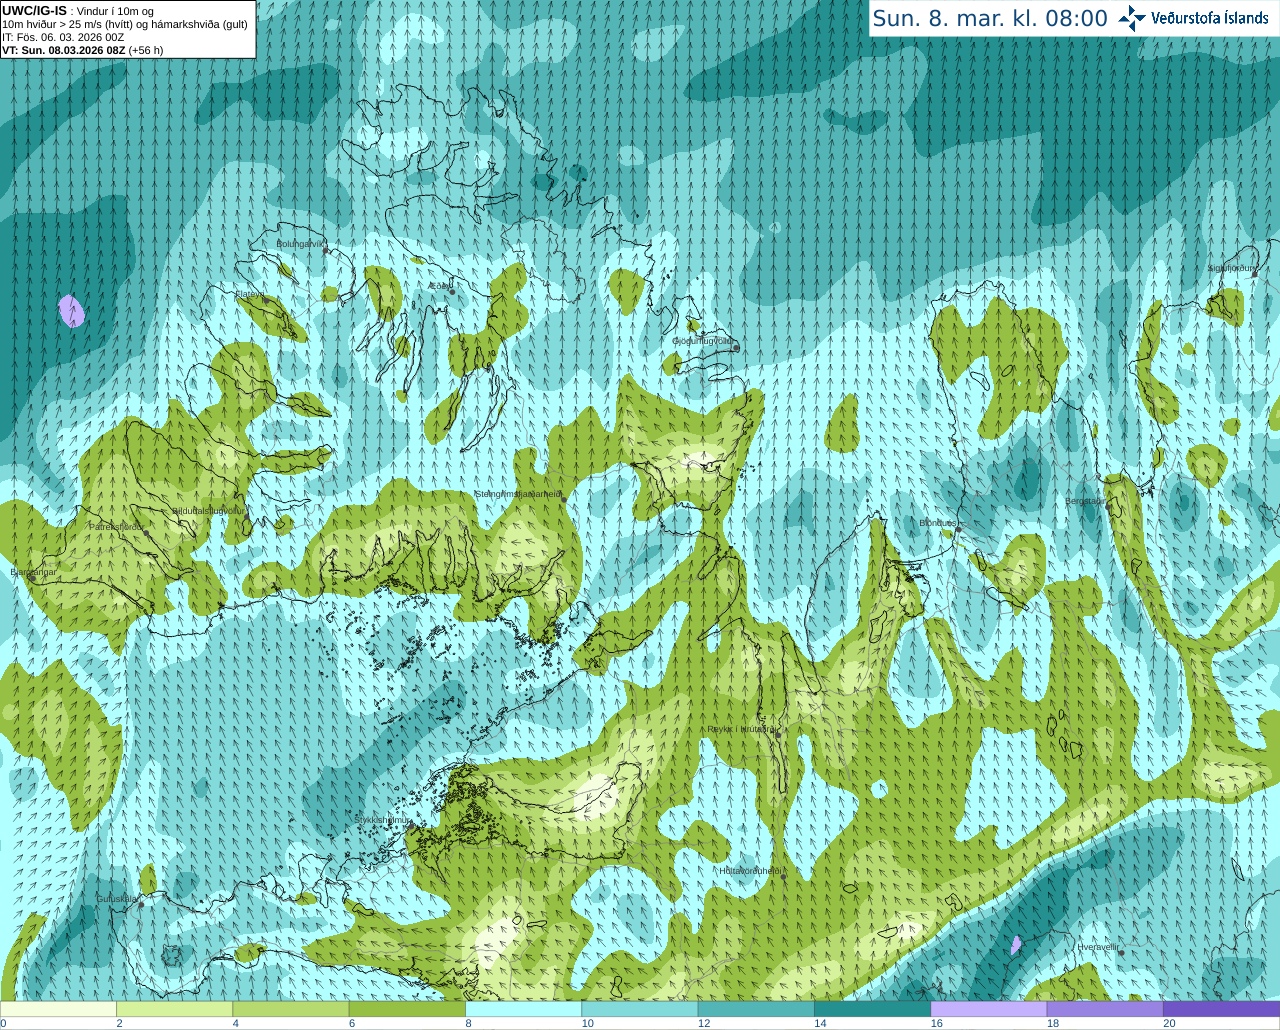Image resolution: width=1280 pixels, height=1030 pixels.
Task: Click the 'UWC/IG-IS' model title text
Action: tap(34, 11)
